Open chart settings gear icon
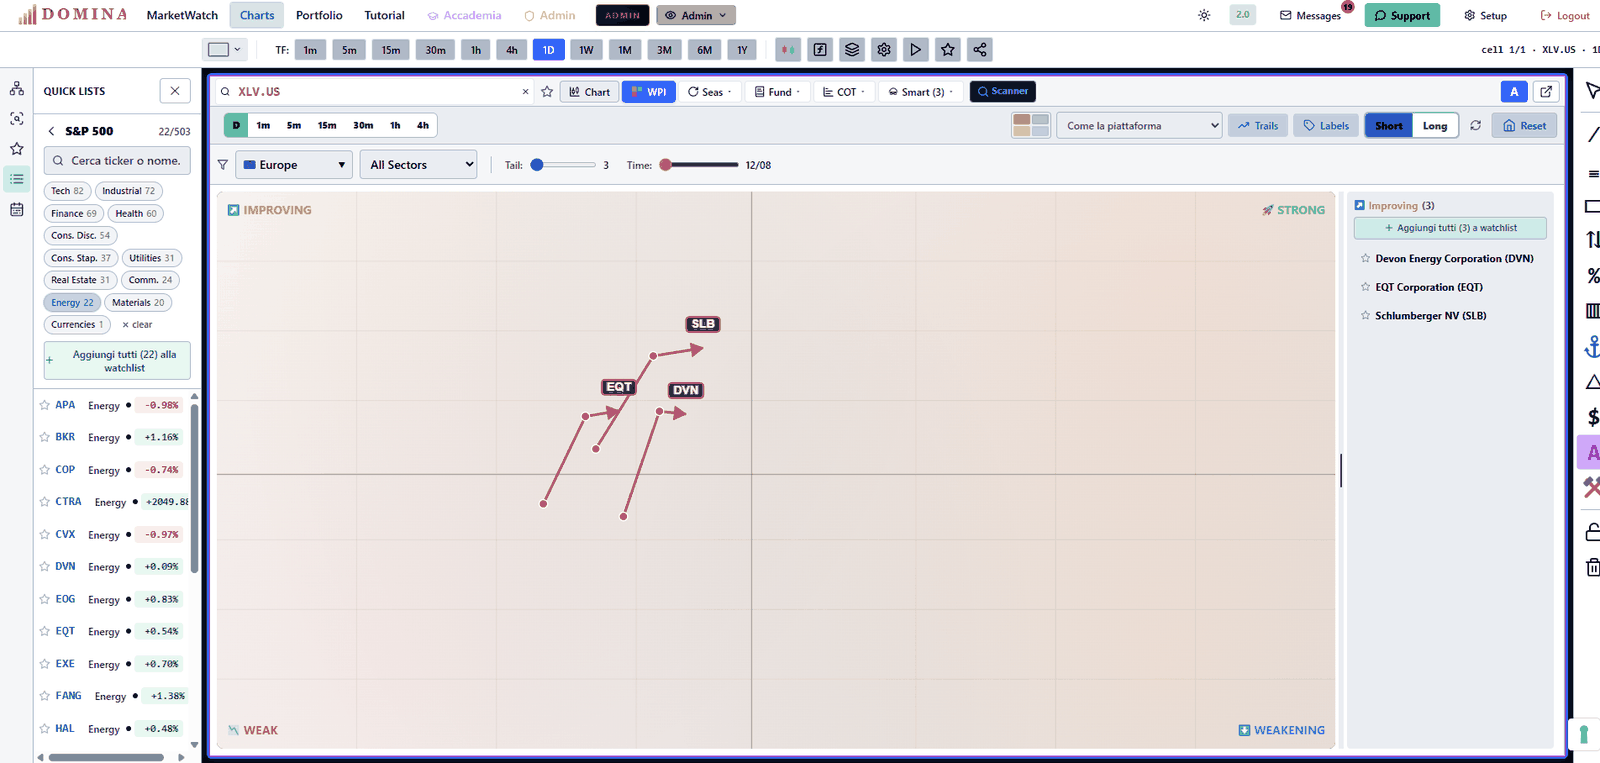The height and width of the screenshot is (763, 1600). pyautogui.click(x=884, y=49)
